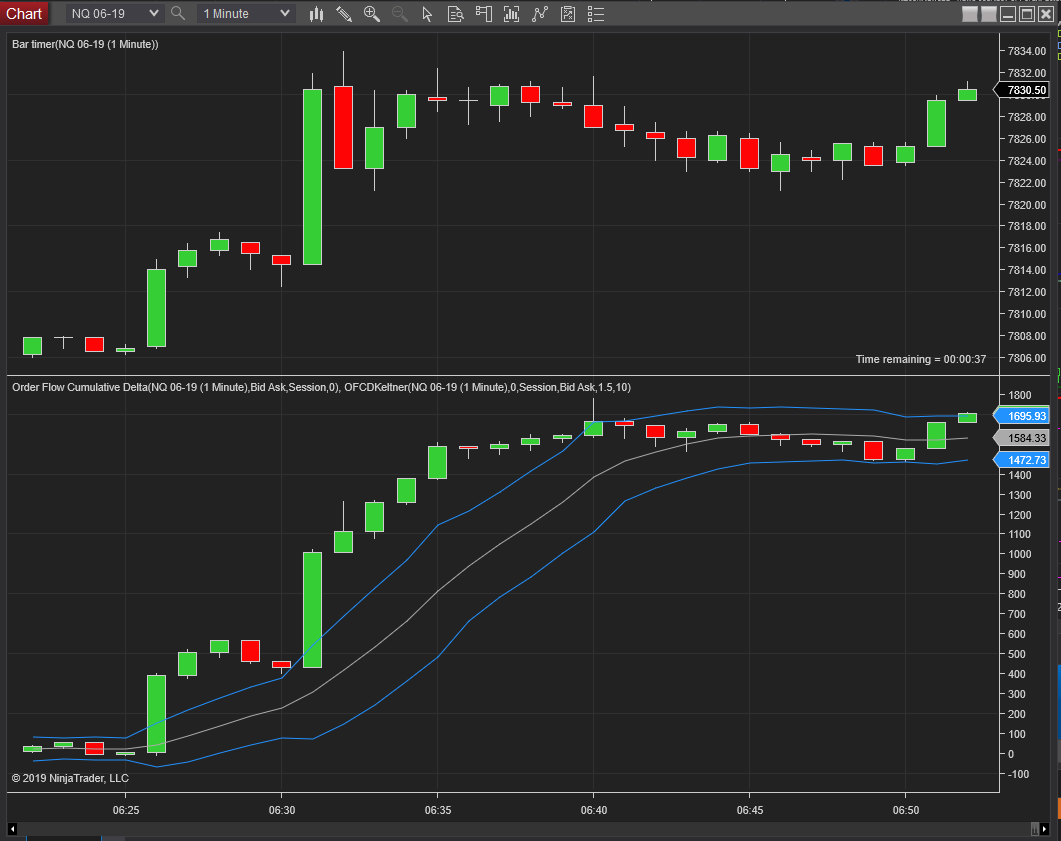Click the tall green 06:31 delta candle
The height and width of the screenshot is (841, 1061).
312,610
